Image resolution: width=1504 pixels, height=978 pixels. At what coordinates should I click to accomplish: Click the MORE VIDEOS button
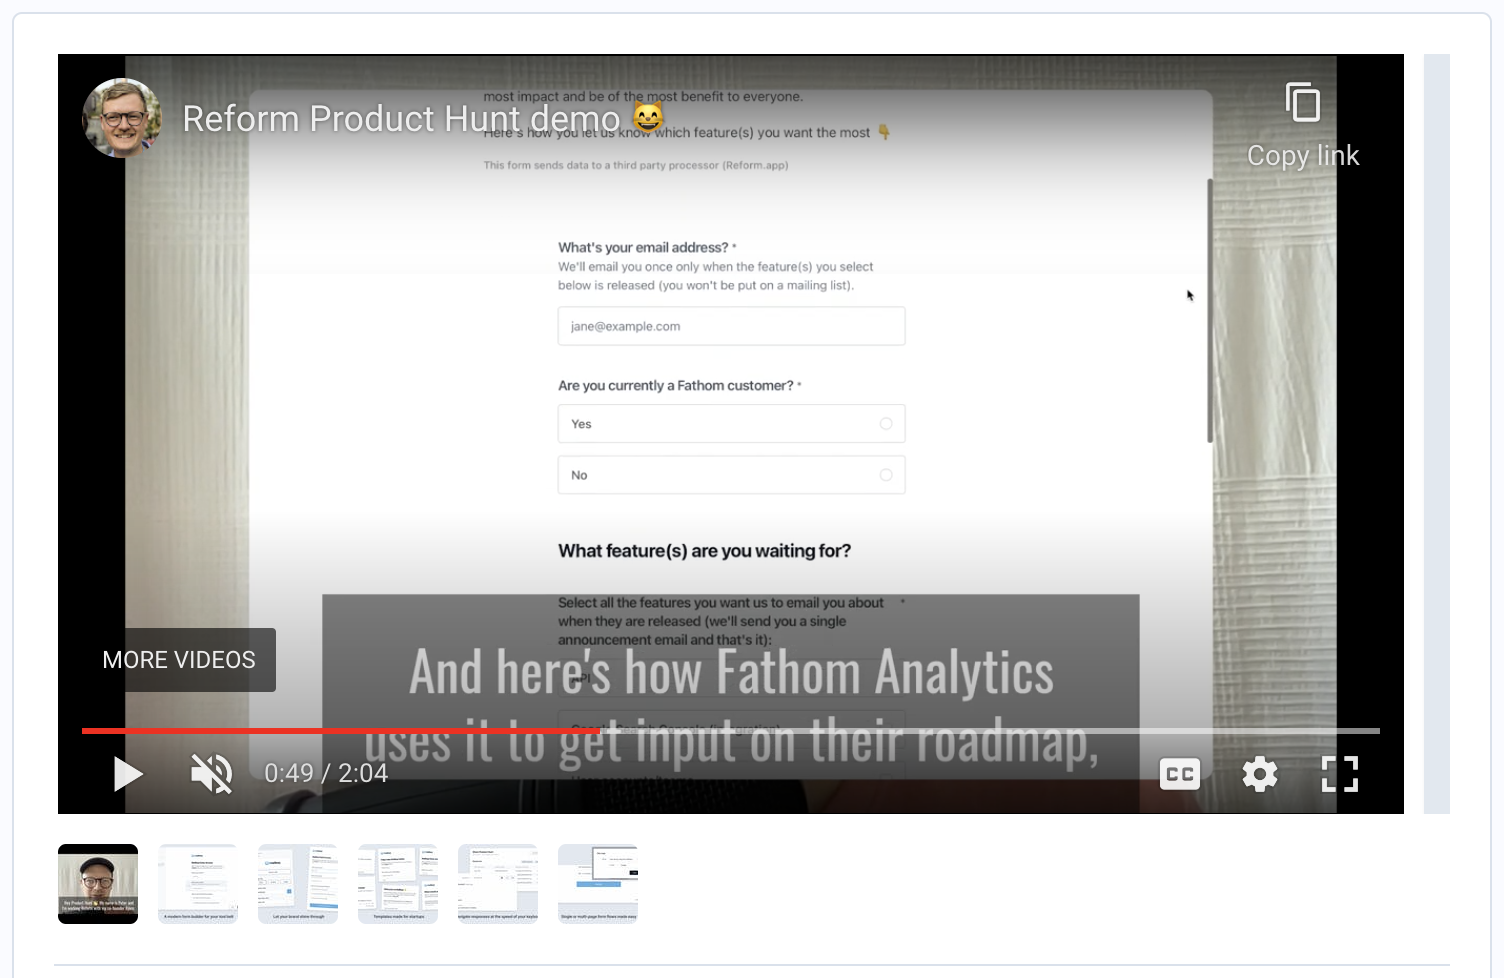pos(179,660)
